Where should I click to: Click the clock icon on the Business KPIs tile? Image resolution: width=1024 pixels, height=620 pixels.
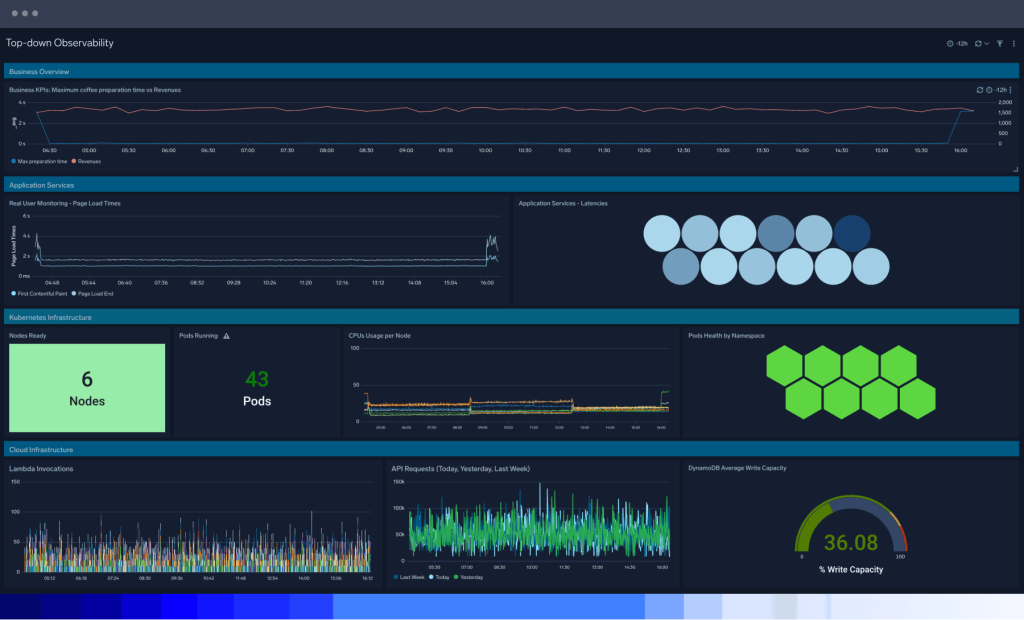coord(989,90)
